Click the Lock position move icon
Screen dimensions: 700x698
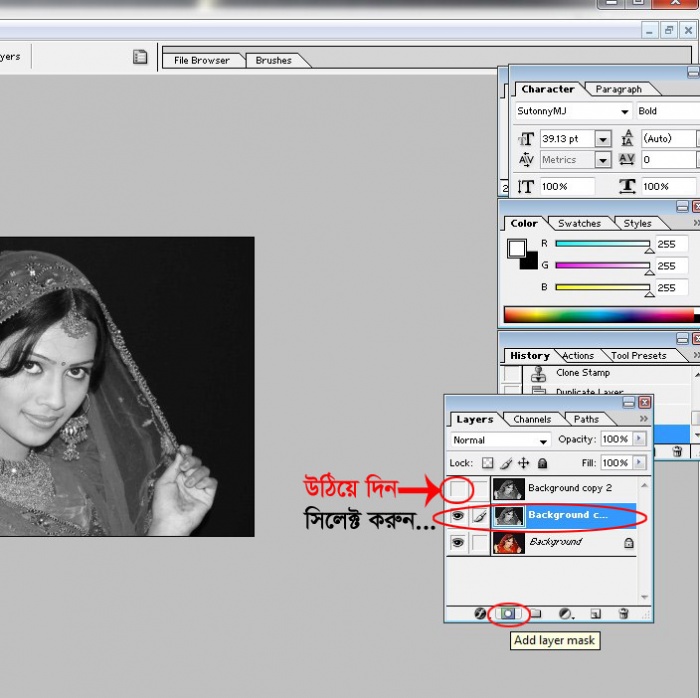[523, 464]
